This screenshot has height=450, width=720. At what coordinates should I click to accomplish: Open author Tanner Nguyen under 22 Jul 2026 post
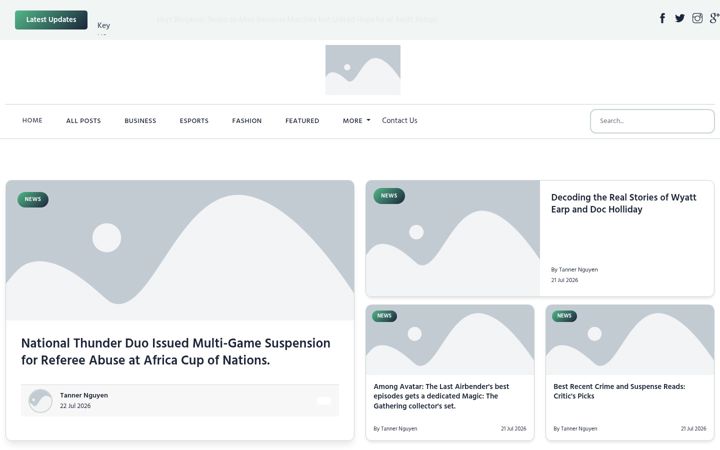(84, 395)
